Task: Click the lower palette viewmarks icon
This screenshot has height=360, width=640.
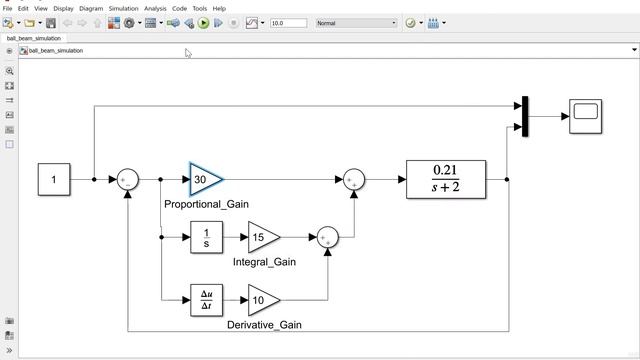Action: (9, 336)
